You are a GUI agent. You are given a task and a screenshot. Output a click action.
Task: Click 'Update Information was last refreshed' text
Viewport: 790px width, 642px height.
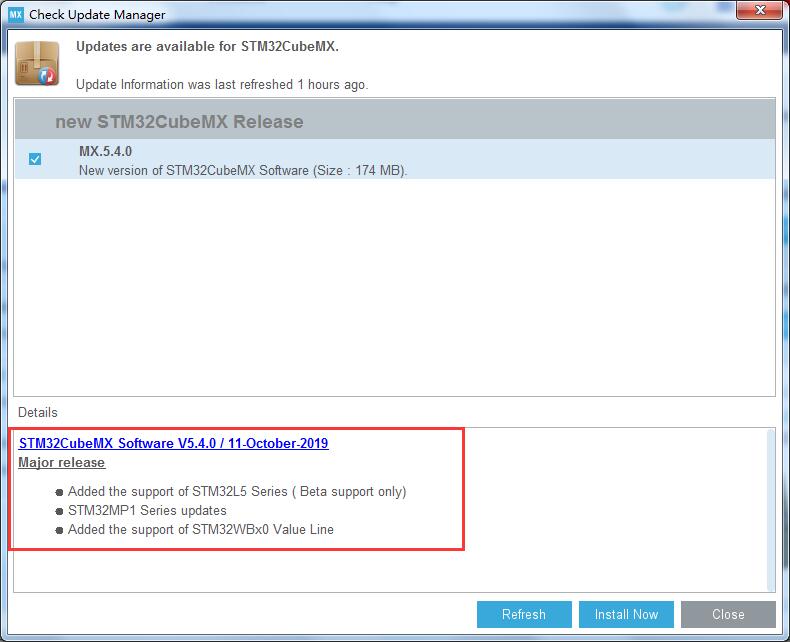pos(222,85)
